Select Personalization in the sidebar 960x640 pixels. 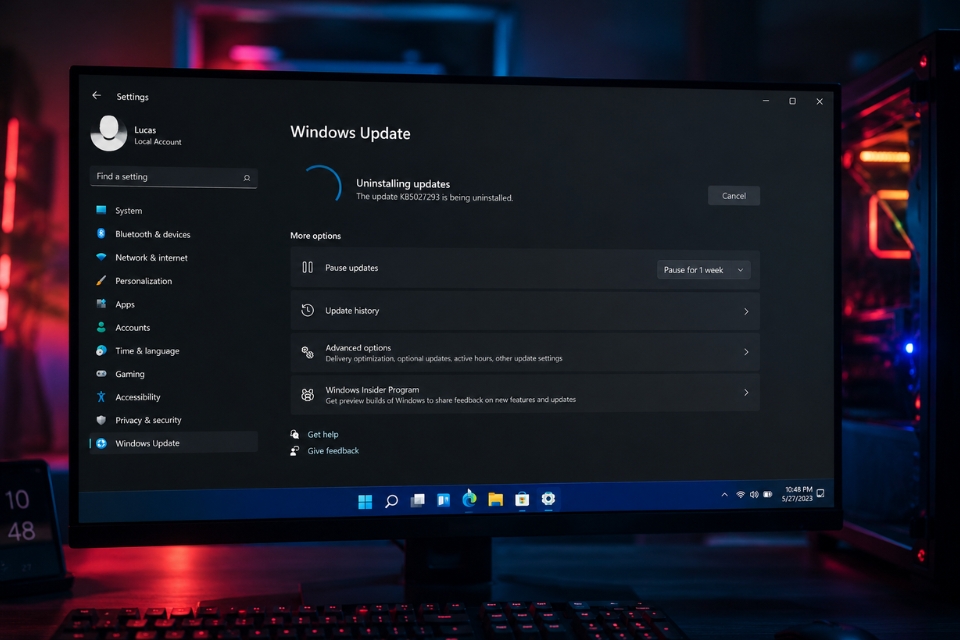click(143, 280)
